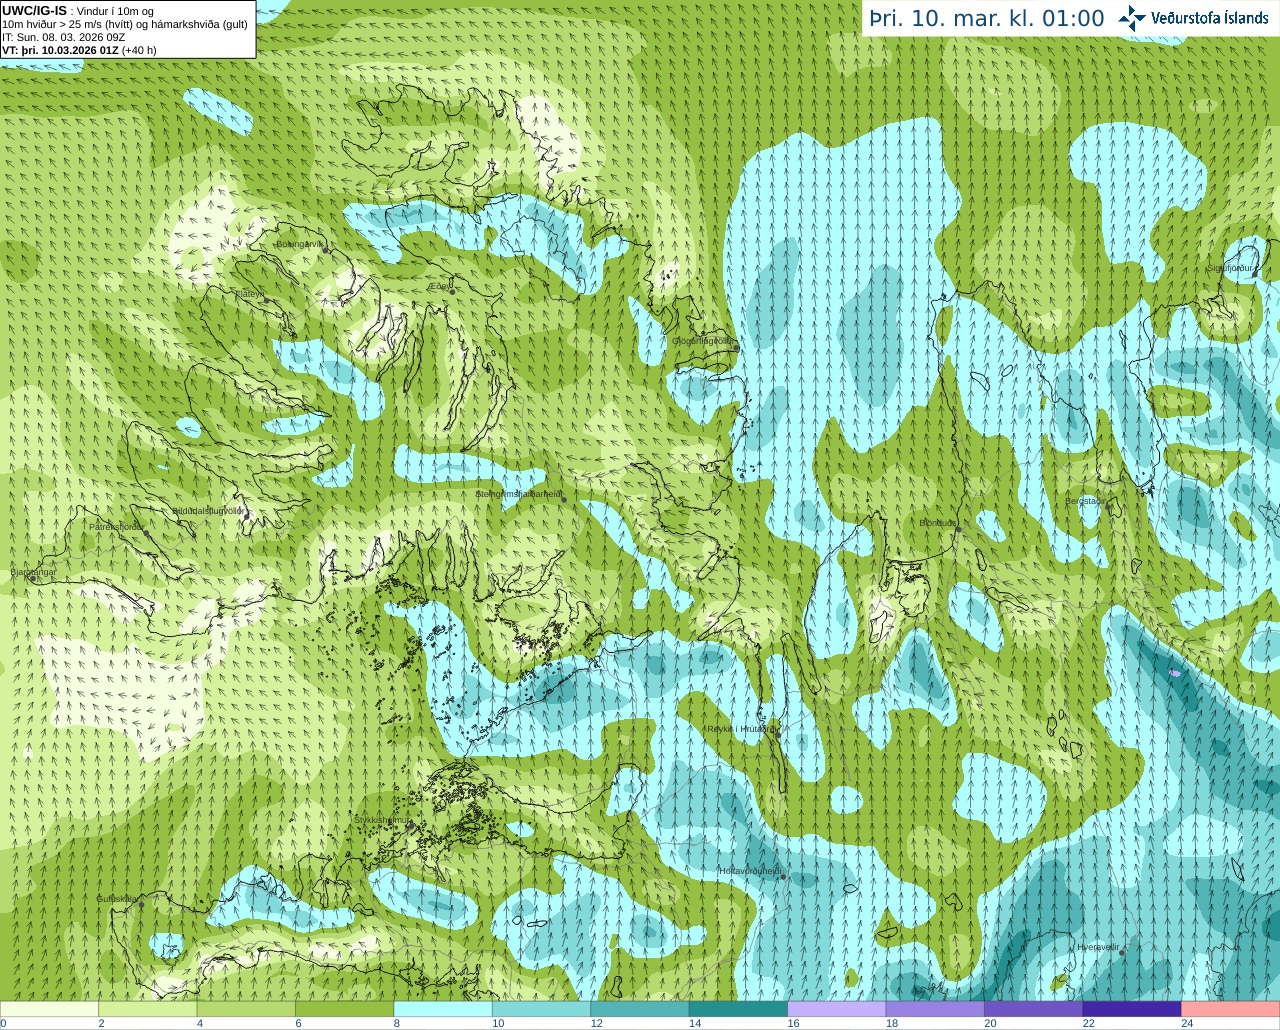1280x1030 pixels.
Task: Click the legend scale label '8'
Action: pyautogui.click(x=397, y=1023)
